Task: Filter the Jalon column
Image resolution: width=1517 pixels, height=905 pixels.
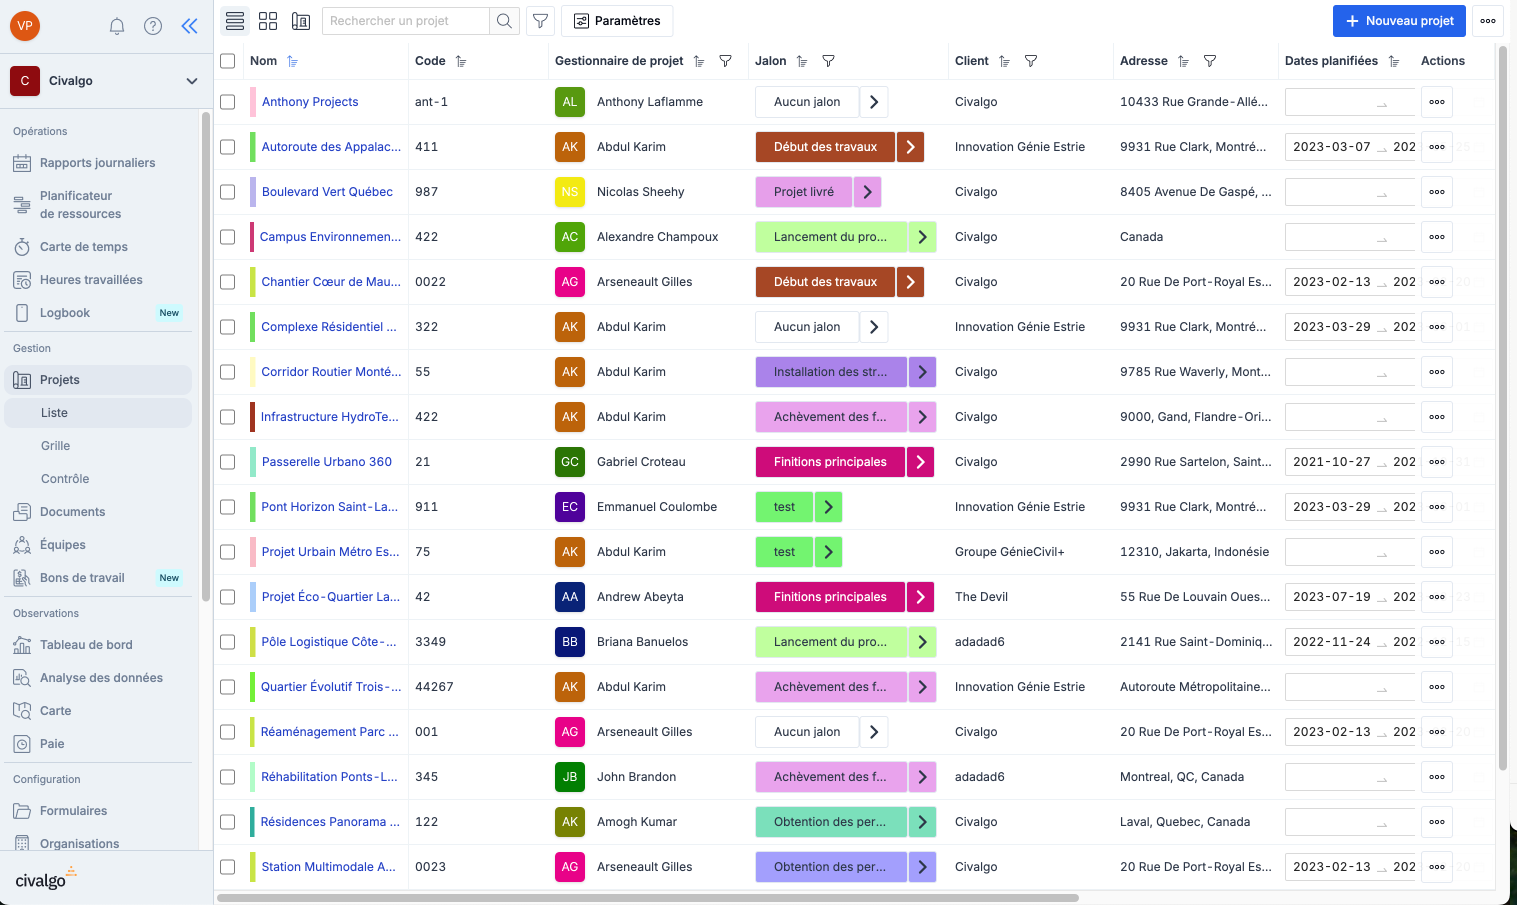Action: click(828, 61)
